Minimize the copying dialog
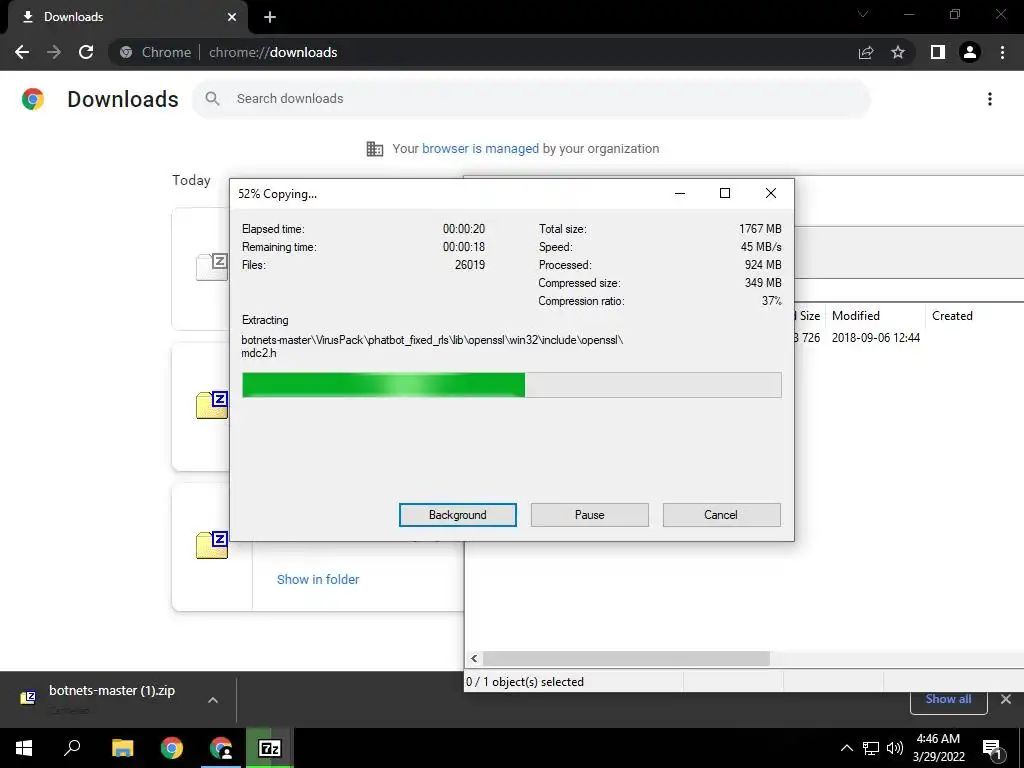The width and height of the screenshot is (1024, 768). click(x=680, y=193)
